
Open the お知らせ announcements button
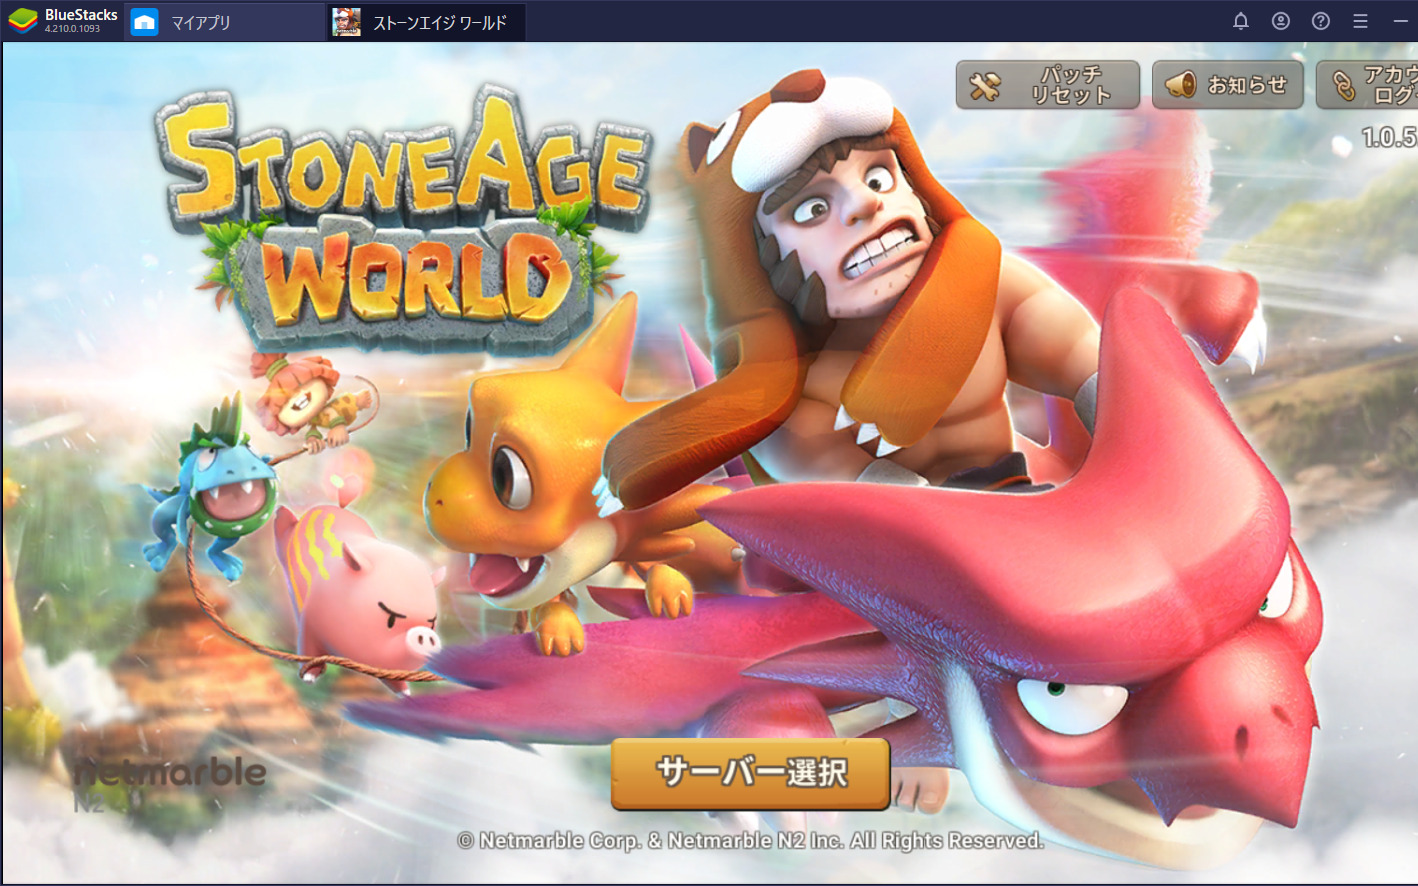click(x=1228, y=85)
